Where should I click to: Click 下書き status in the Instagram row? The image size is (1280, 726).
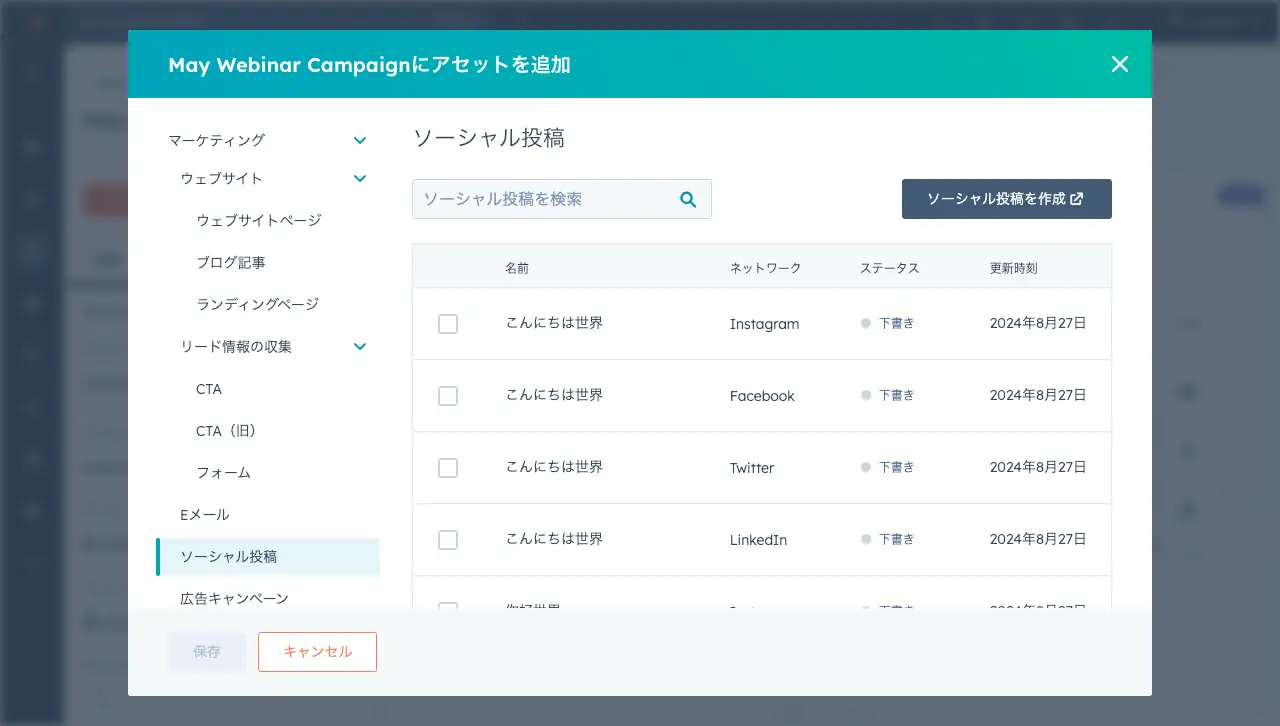pyautogui.click(x=896, y=323)
